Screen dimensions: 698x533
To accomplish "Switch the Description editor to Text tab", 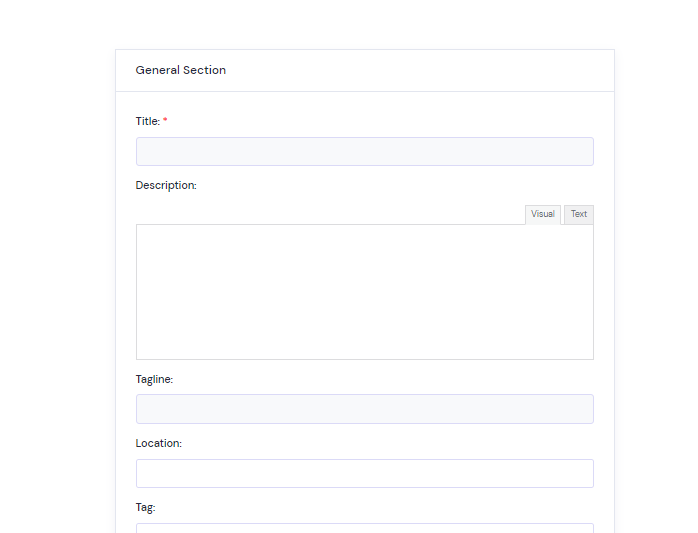I will [x=579, y=214].
